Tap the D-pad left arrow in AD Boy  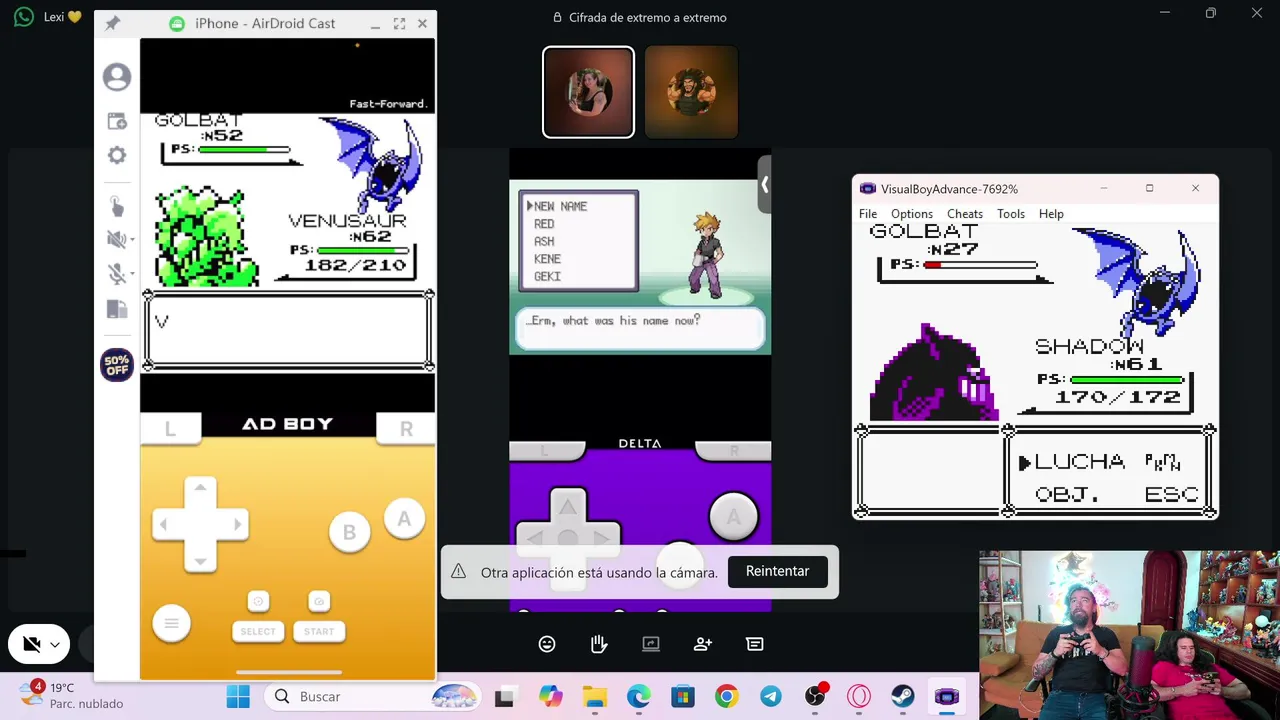(x=165, y=524)
